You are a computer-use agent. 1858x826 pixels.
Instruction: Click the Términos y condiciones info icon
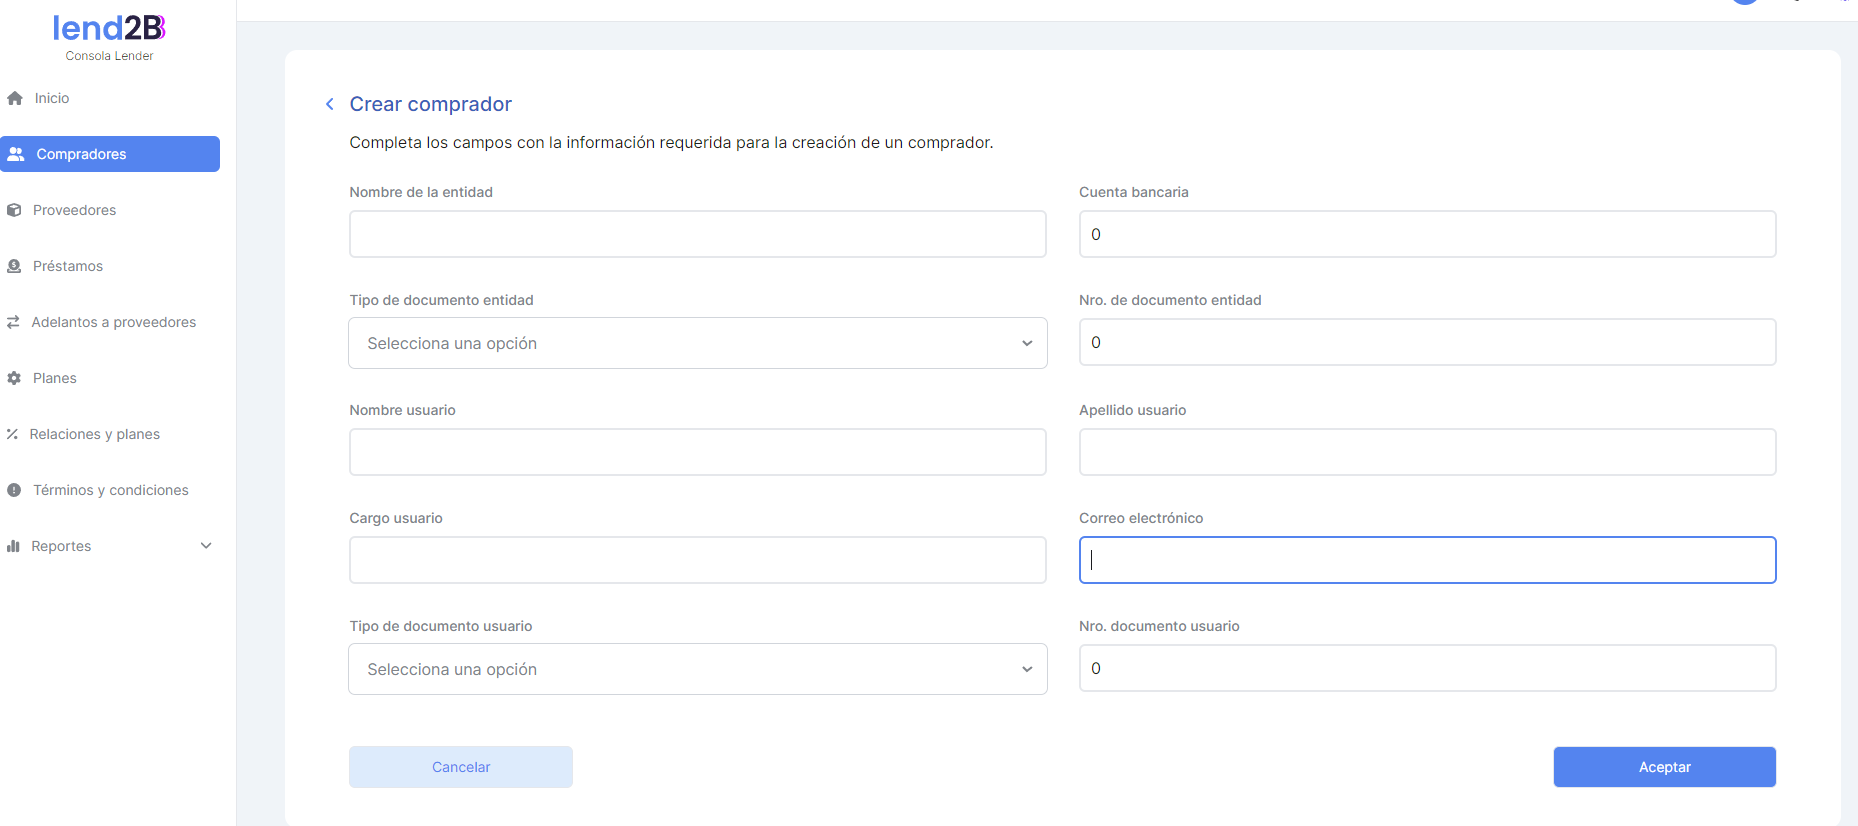[x=14, y=490]
